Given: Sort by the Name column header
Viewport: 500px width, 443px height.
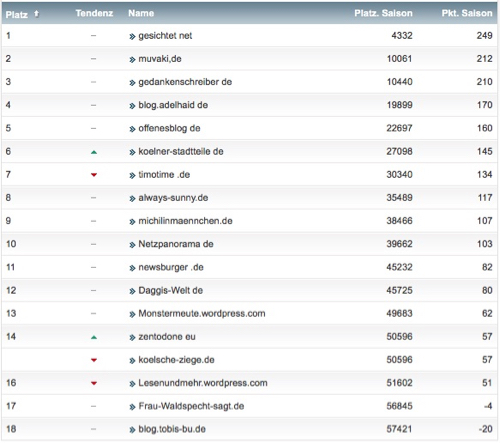Looking at the screenshot, I should pyautogui.click(x=141, y=13).
